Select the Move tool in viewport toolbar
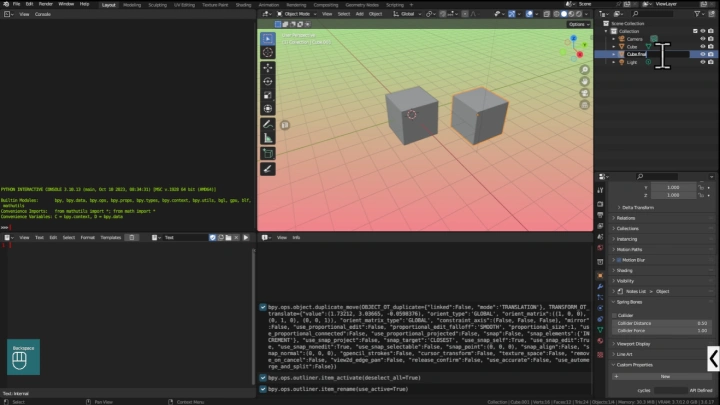 coord(268,66)
